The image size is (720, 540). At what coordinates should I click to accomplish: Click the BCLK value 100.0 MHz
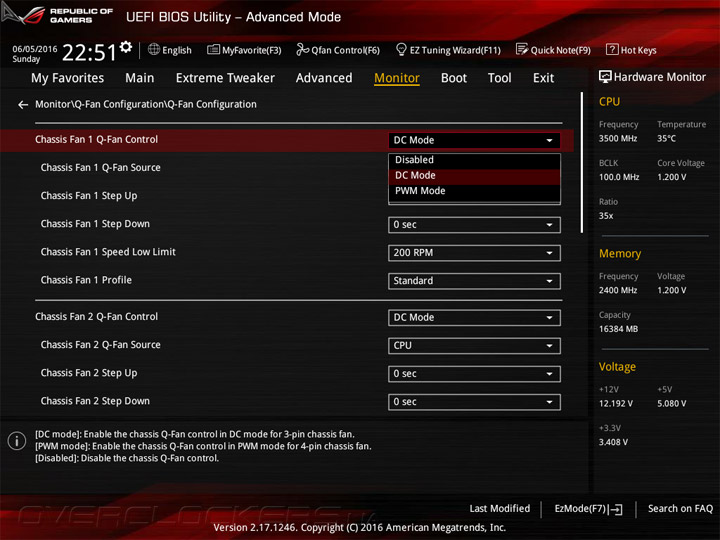(x=619, y=177)
